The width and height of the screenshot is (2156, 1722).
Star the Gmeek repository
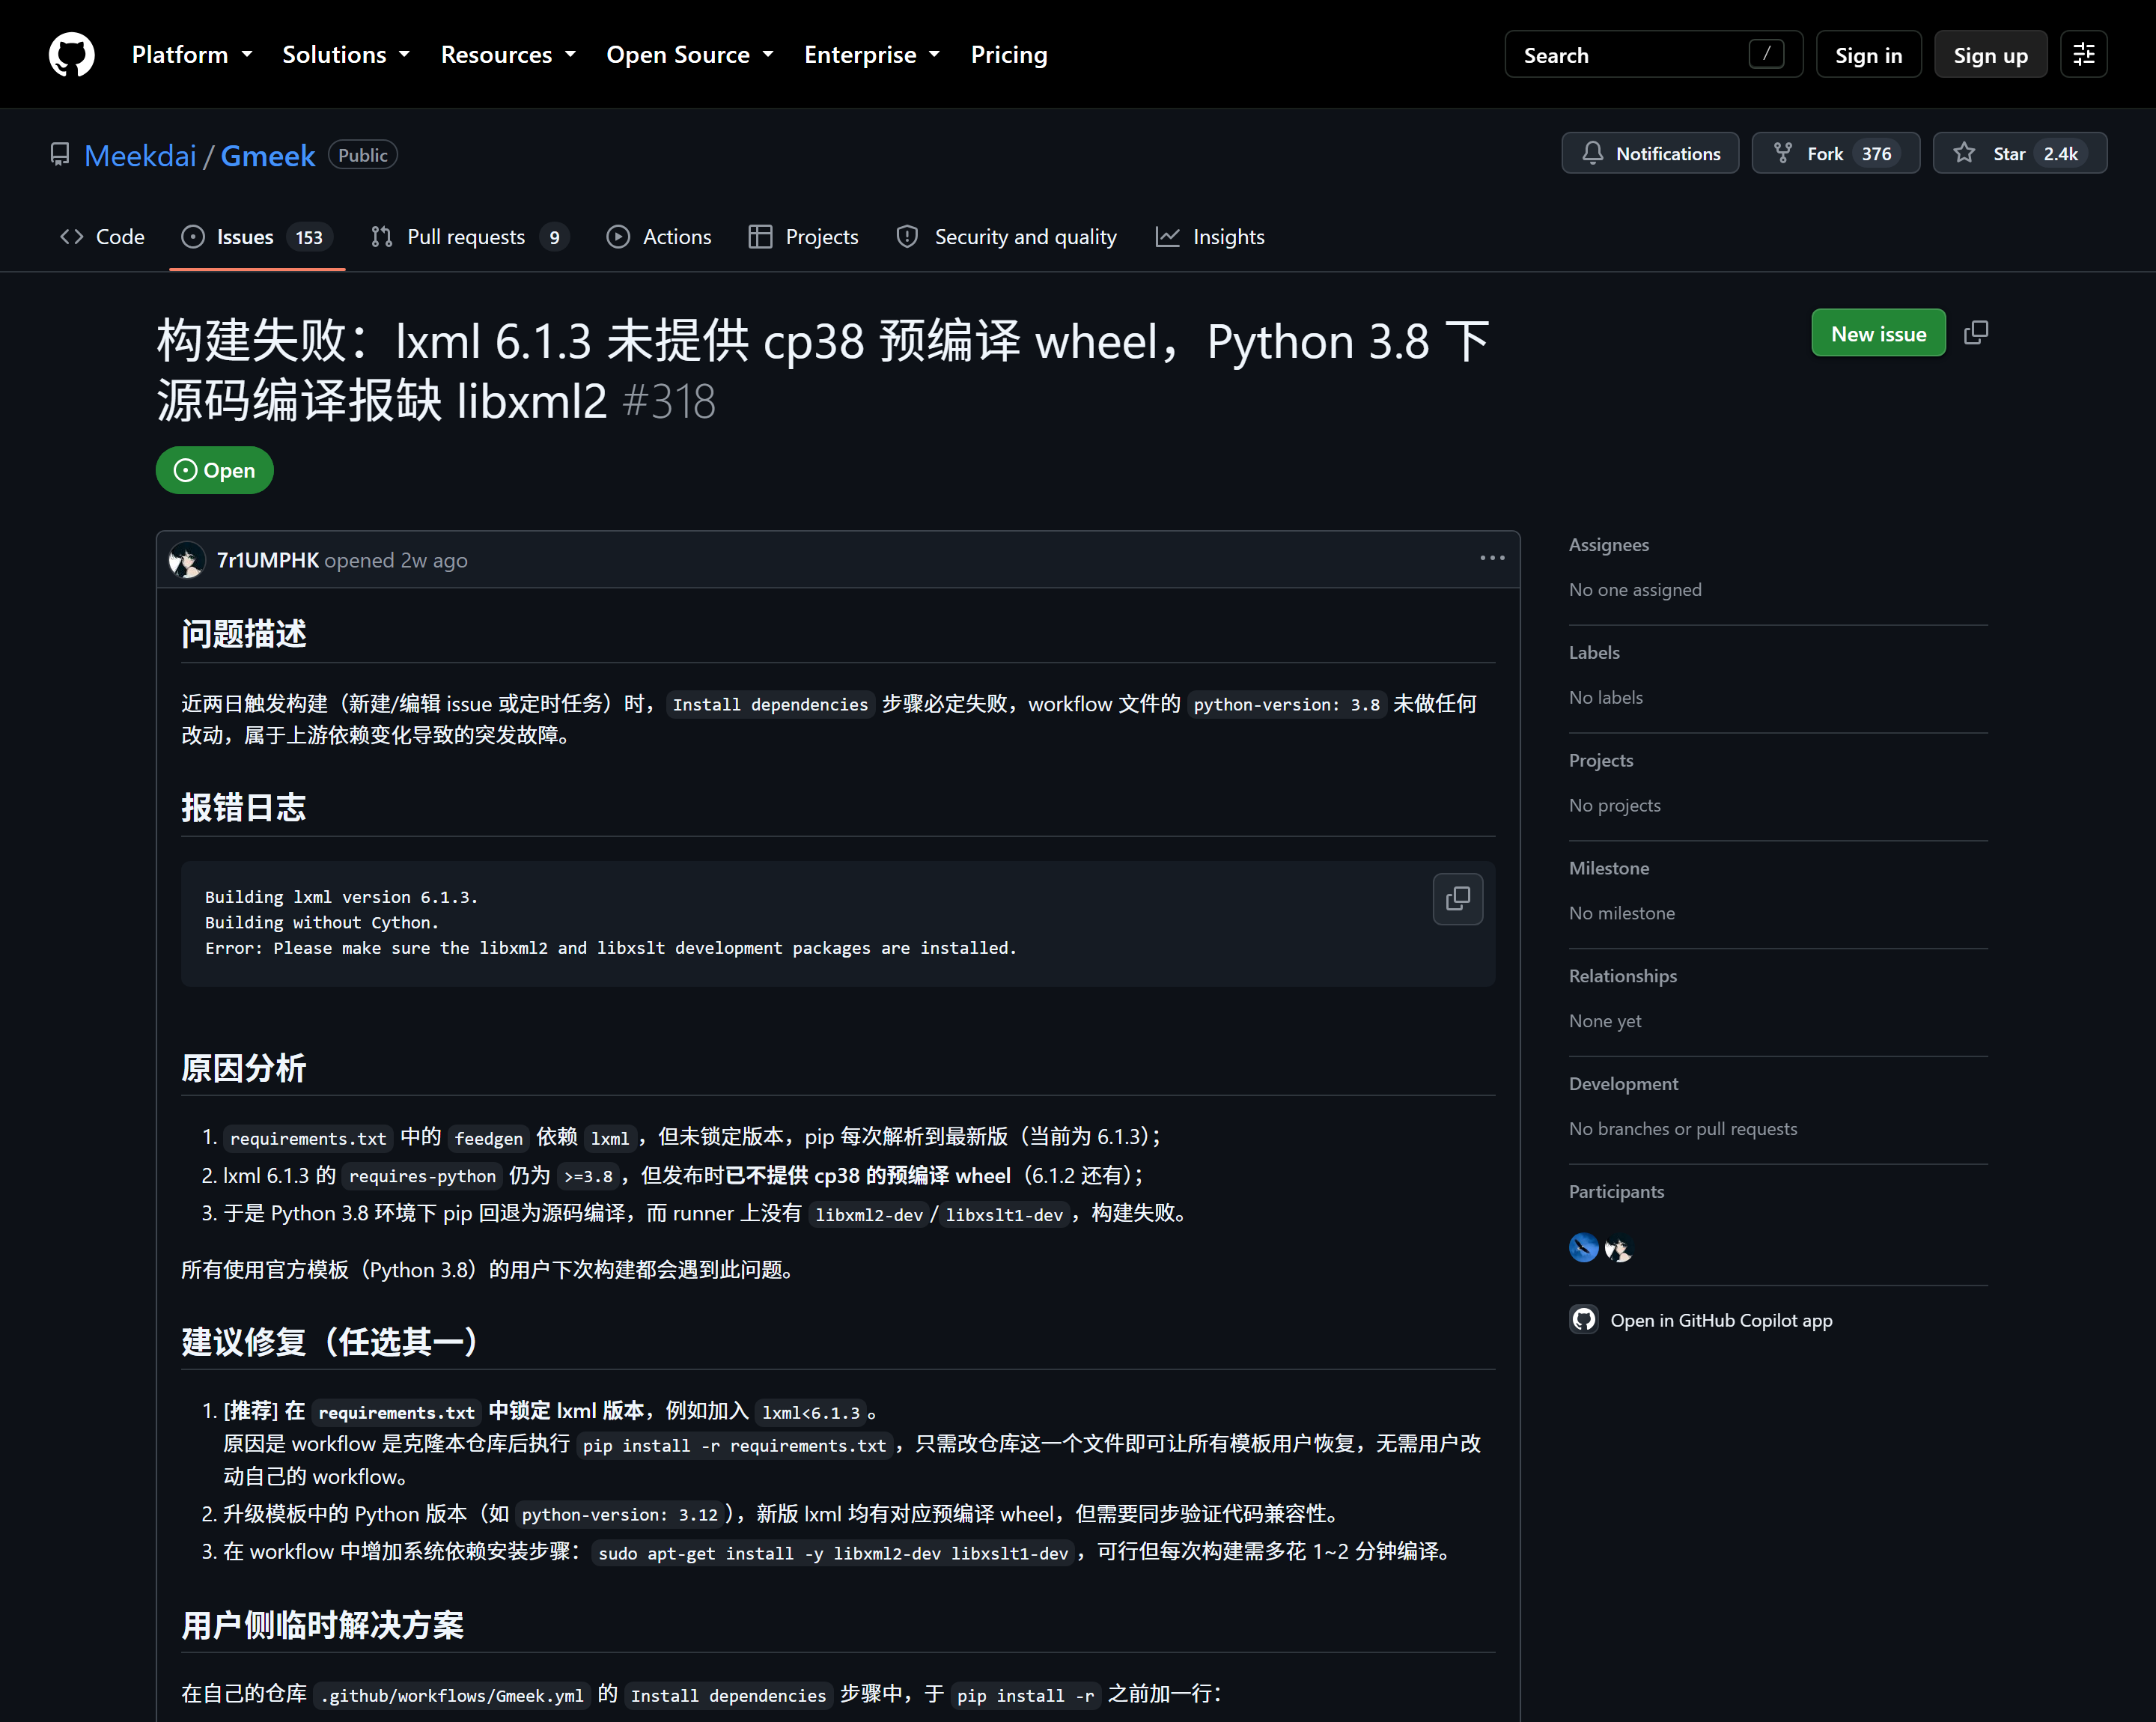tap(2020, 153)
